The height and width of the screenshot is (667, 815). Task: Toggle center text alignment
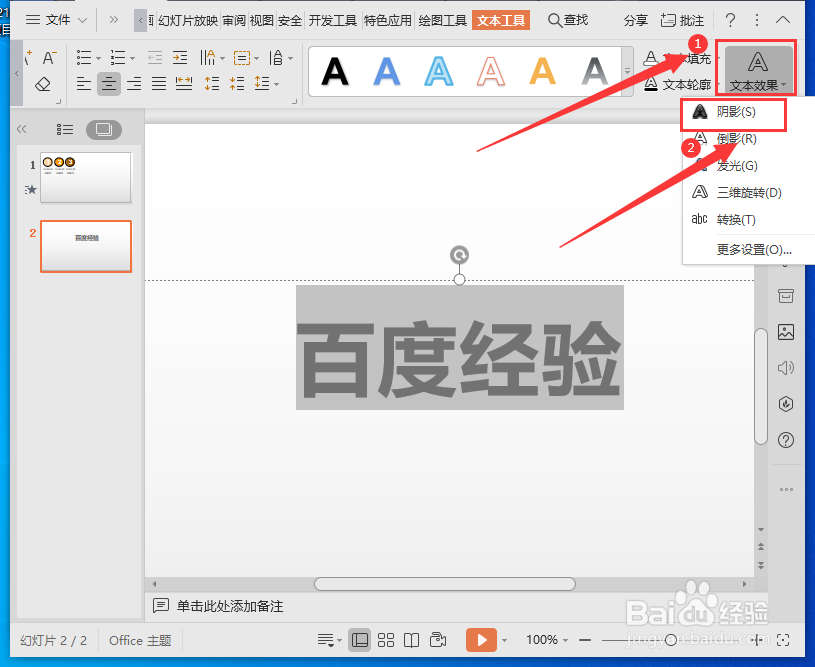(109, 83)
